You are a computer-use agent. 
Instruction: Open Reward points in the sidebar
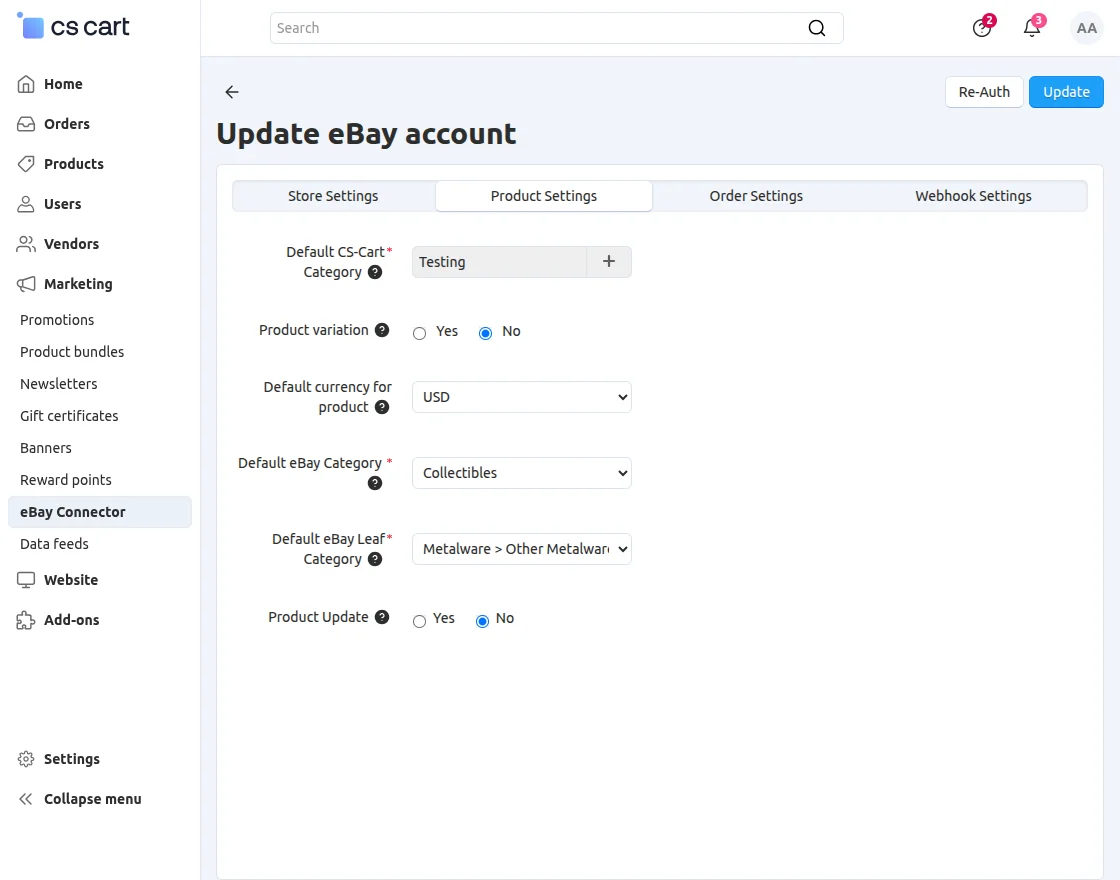66,480
